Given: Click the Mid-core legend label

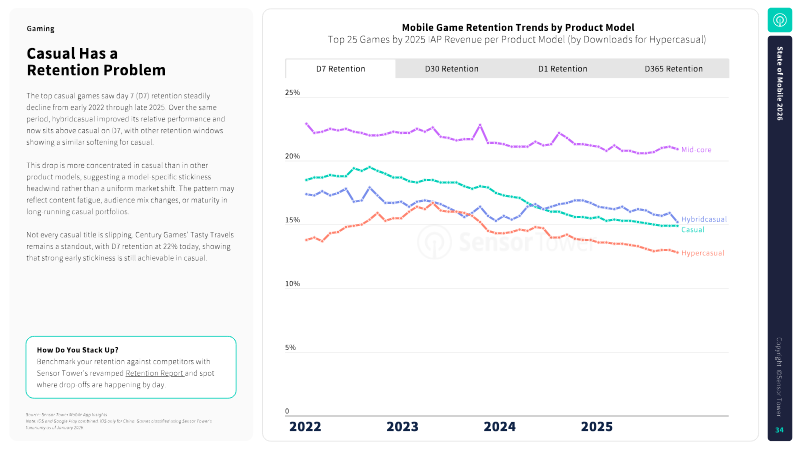Looking at the screenshot, I should tap(698, 150).
